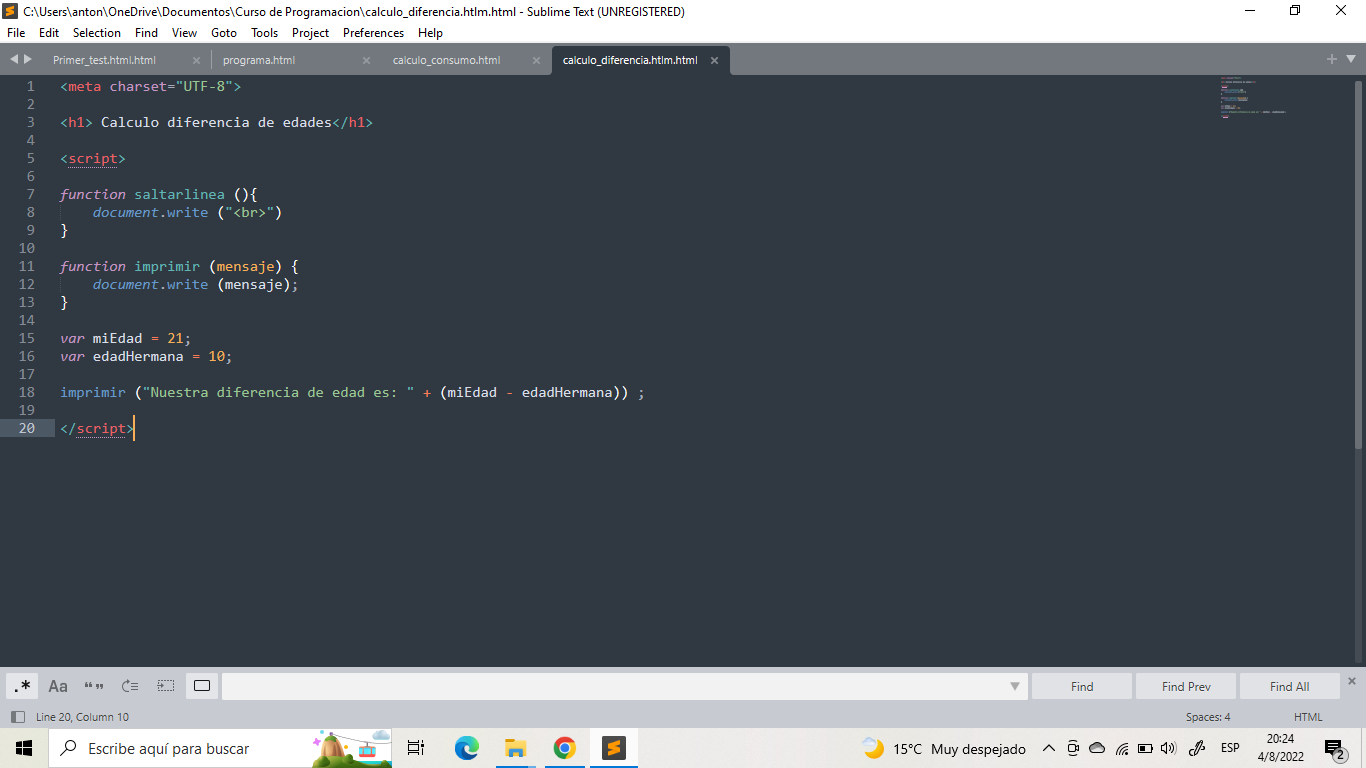Select the calculo_diferencia.htlm.html tab

[x=630, y=60]
